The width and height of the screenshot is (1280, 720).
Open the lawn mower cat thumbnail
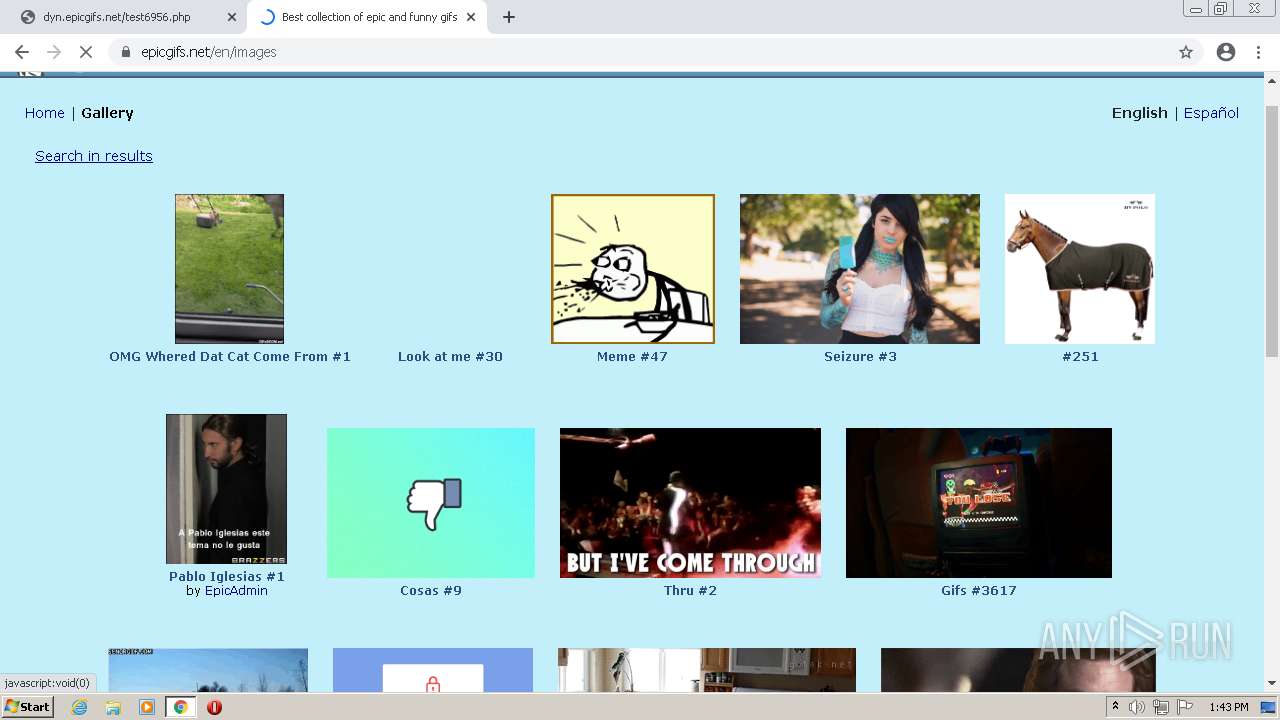(x=229, y=269)
